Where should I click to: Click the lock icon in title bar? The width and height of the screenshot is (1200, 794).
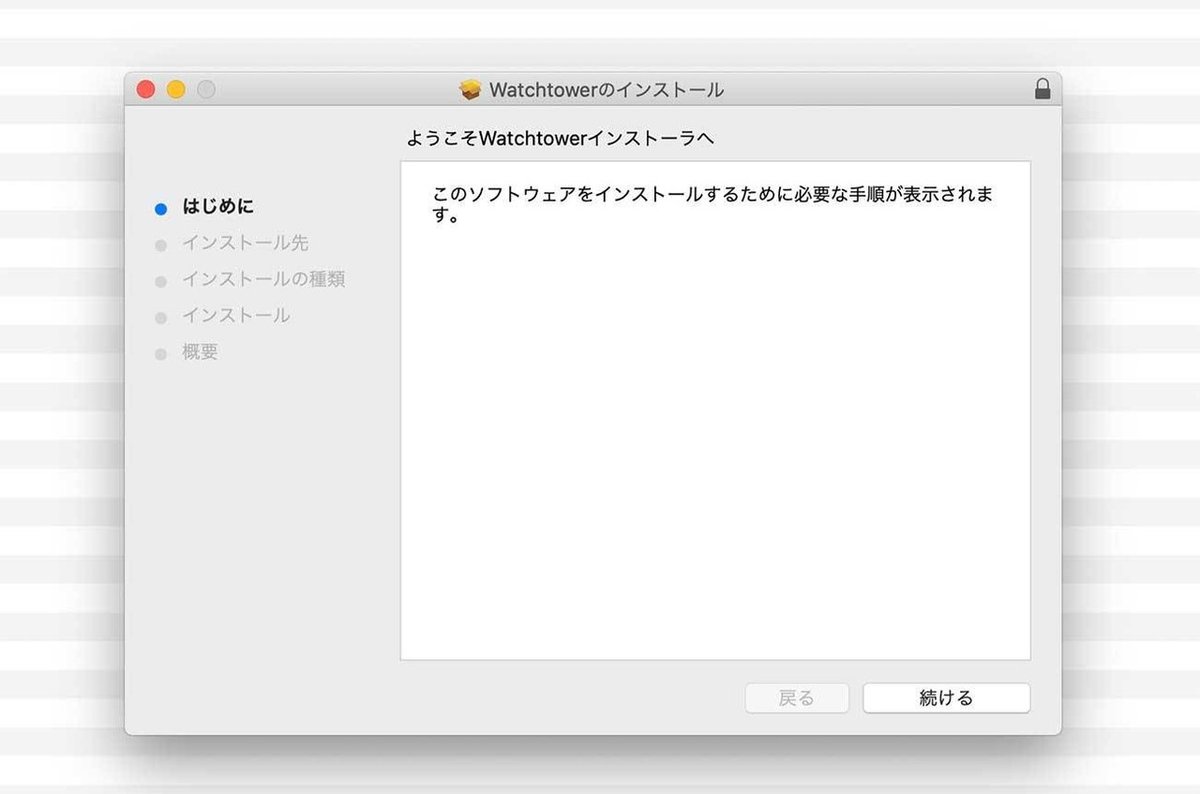[x=1042, y=89]
